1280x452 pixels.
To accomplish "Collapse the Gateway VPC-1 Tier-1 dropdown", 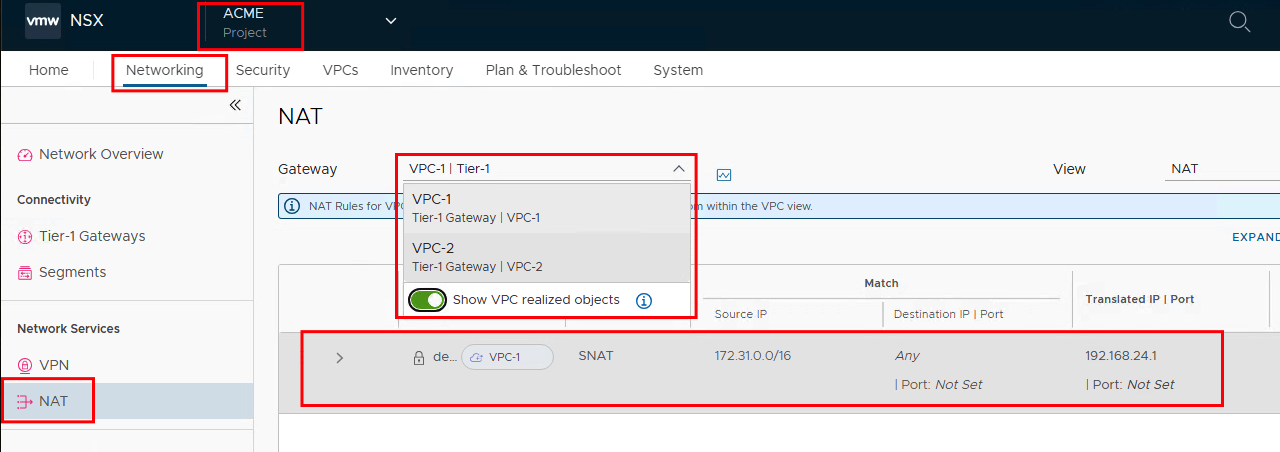I will [x=678, y=168].
